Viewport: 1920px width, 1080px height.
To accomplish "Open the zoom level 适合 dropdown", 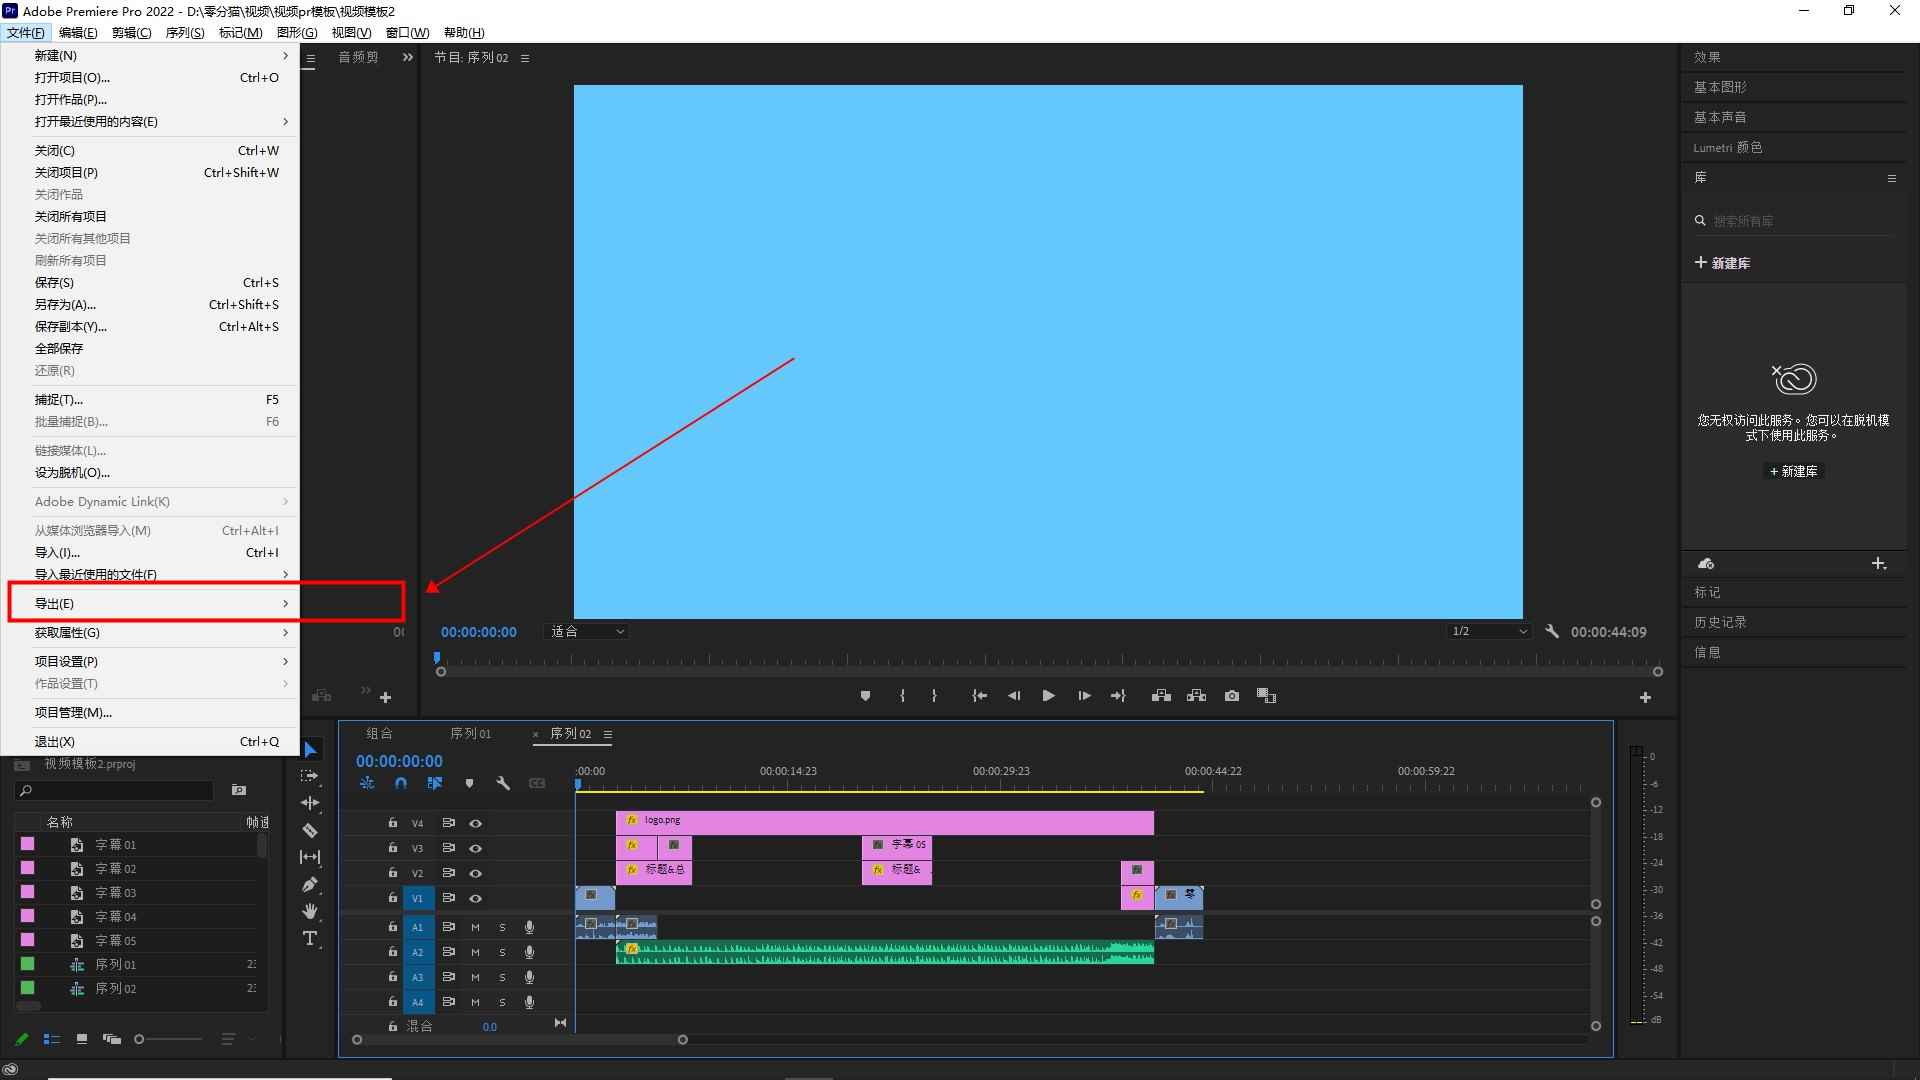I will pos(587,631).
